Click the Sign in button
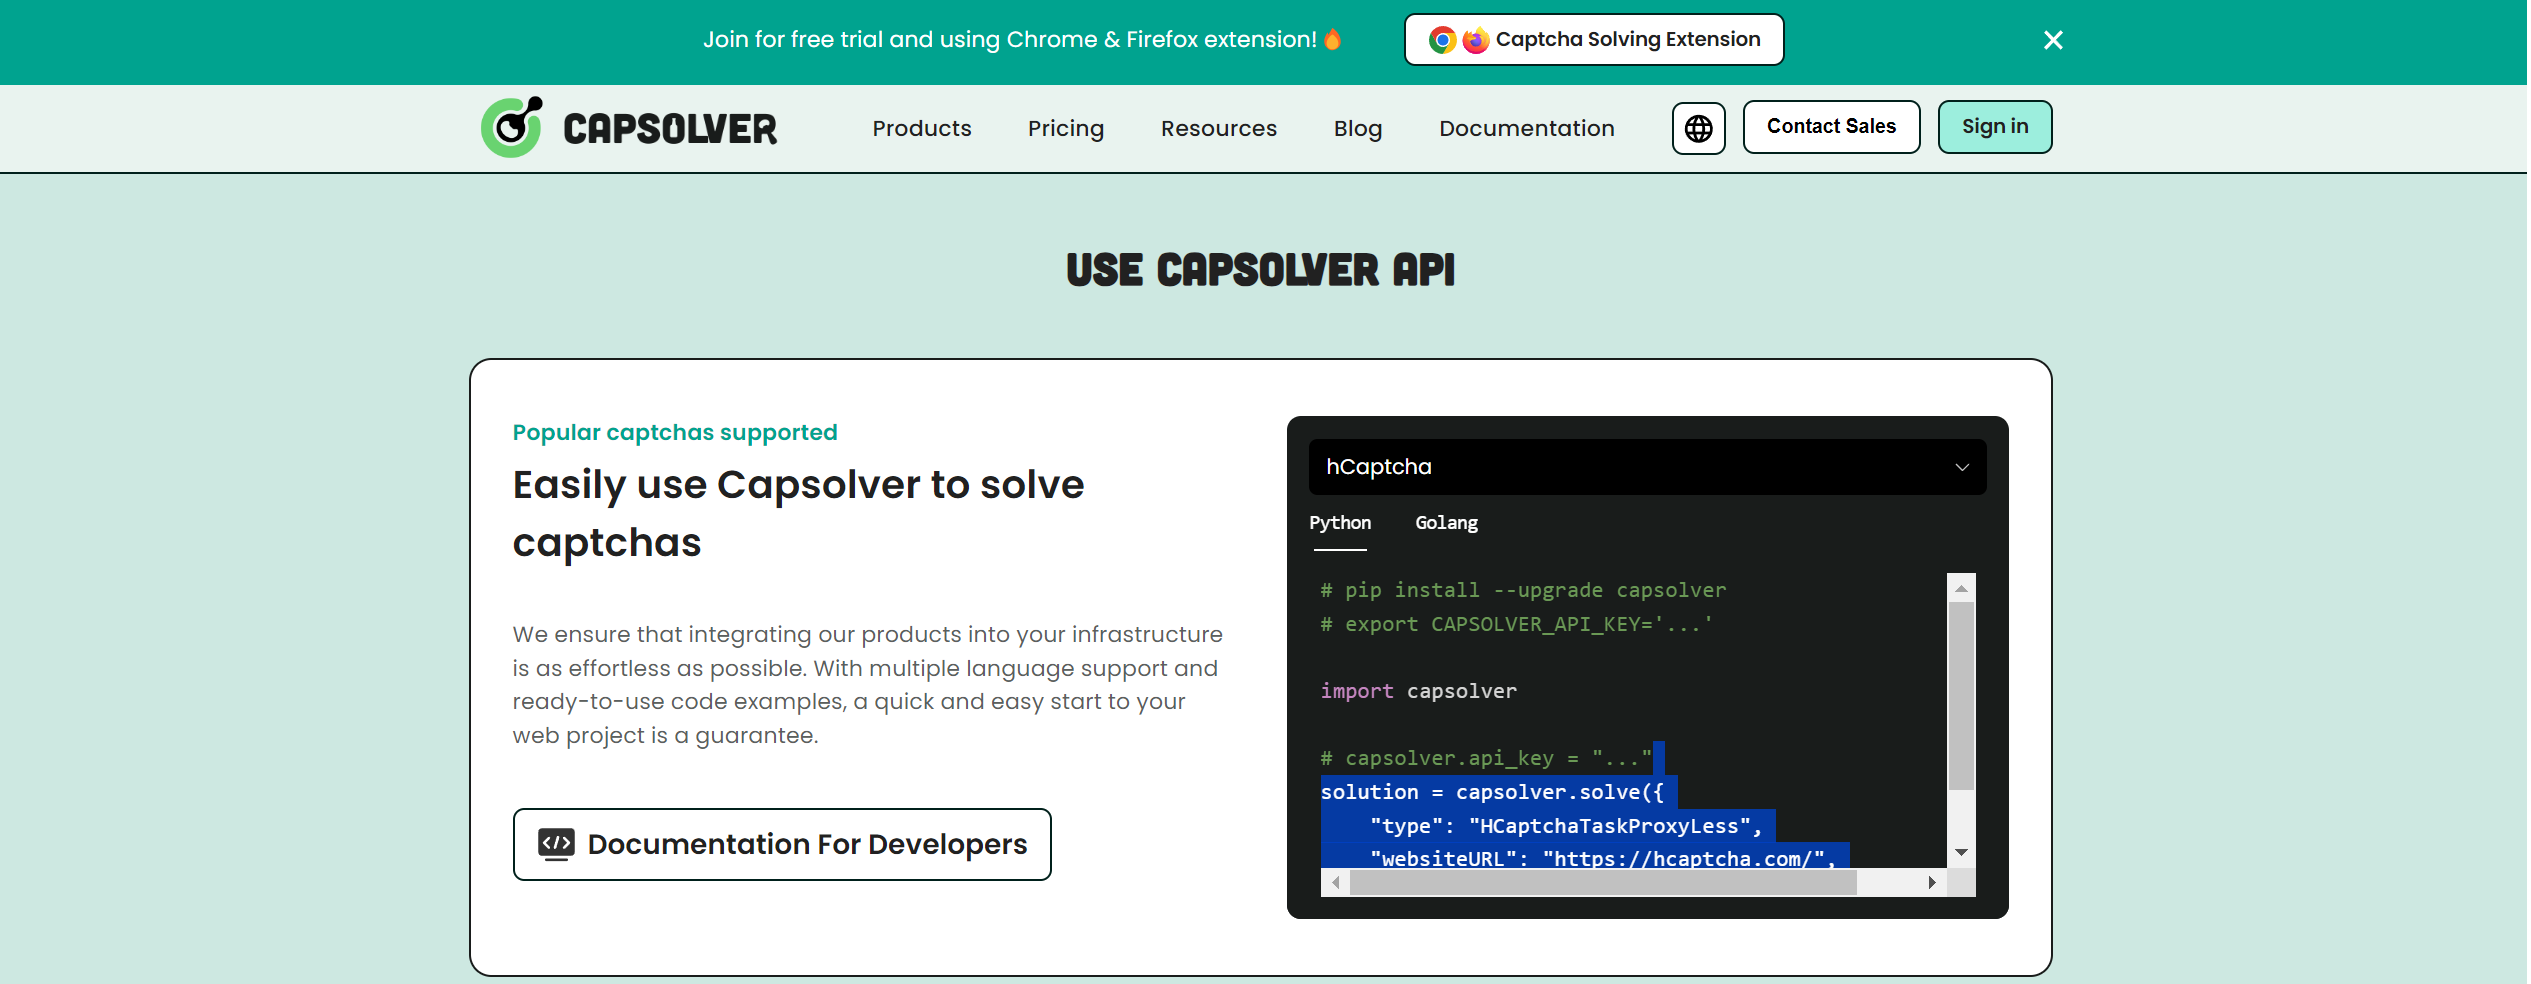The width and height of the screenshot is (2531, 984). click(1994, 127)
